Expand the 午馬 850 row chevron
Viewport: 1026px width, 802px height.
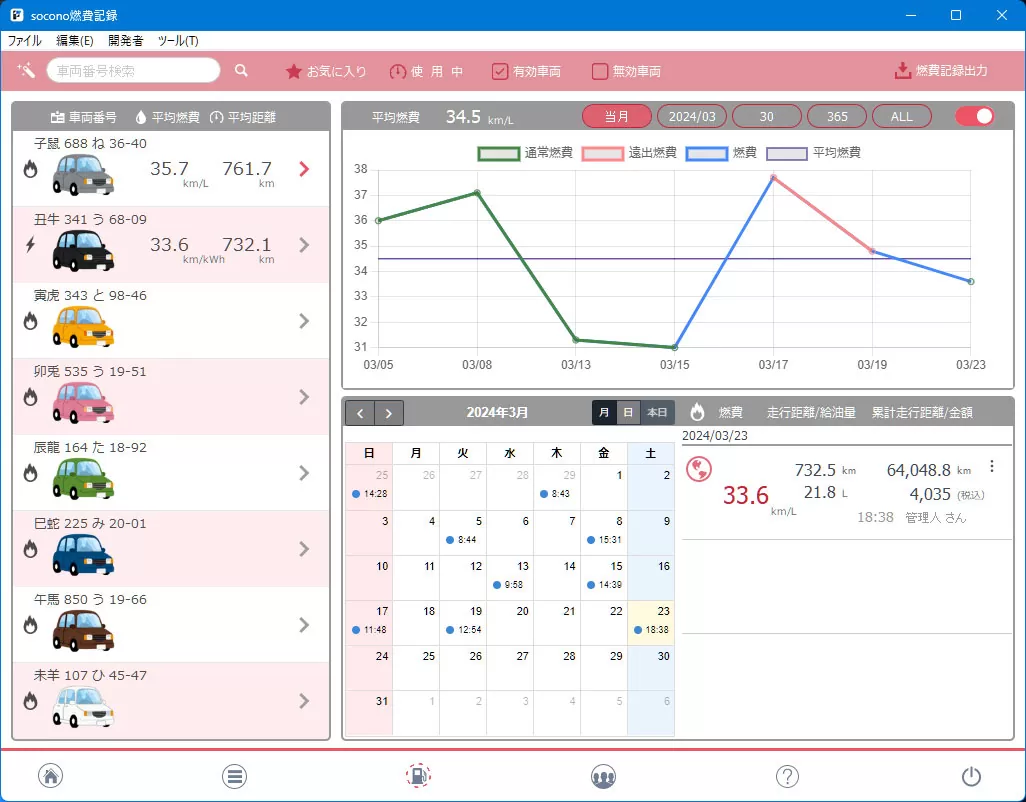pyautogui.click(x=304, y=624)
